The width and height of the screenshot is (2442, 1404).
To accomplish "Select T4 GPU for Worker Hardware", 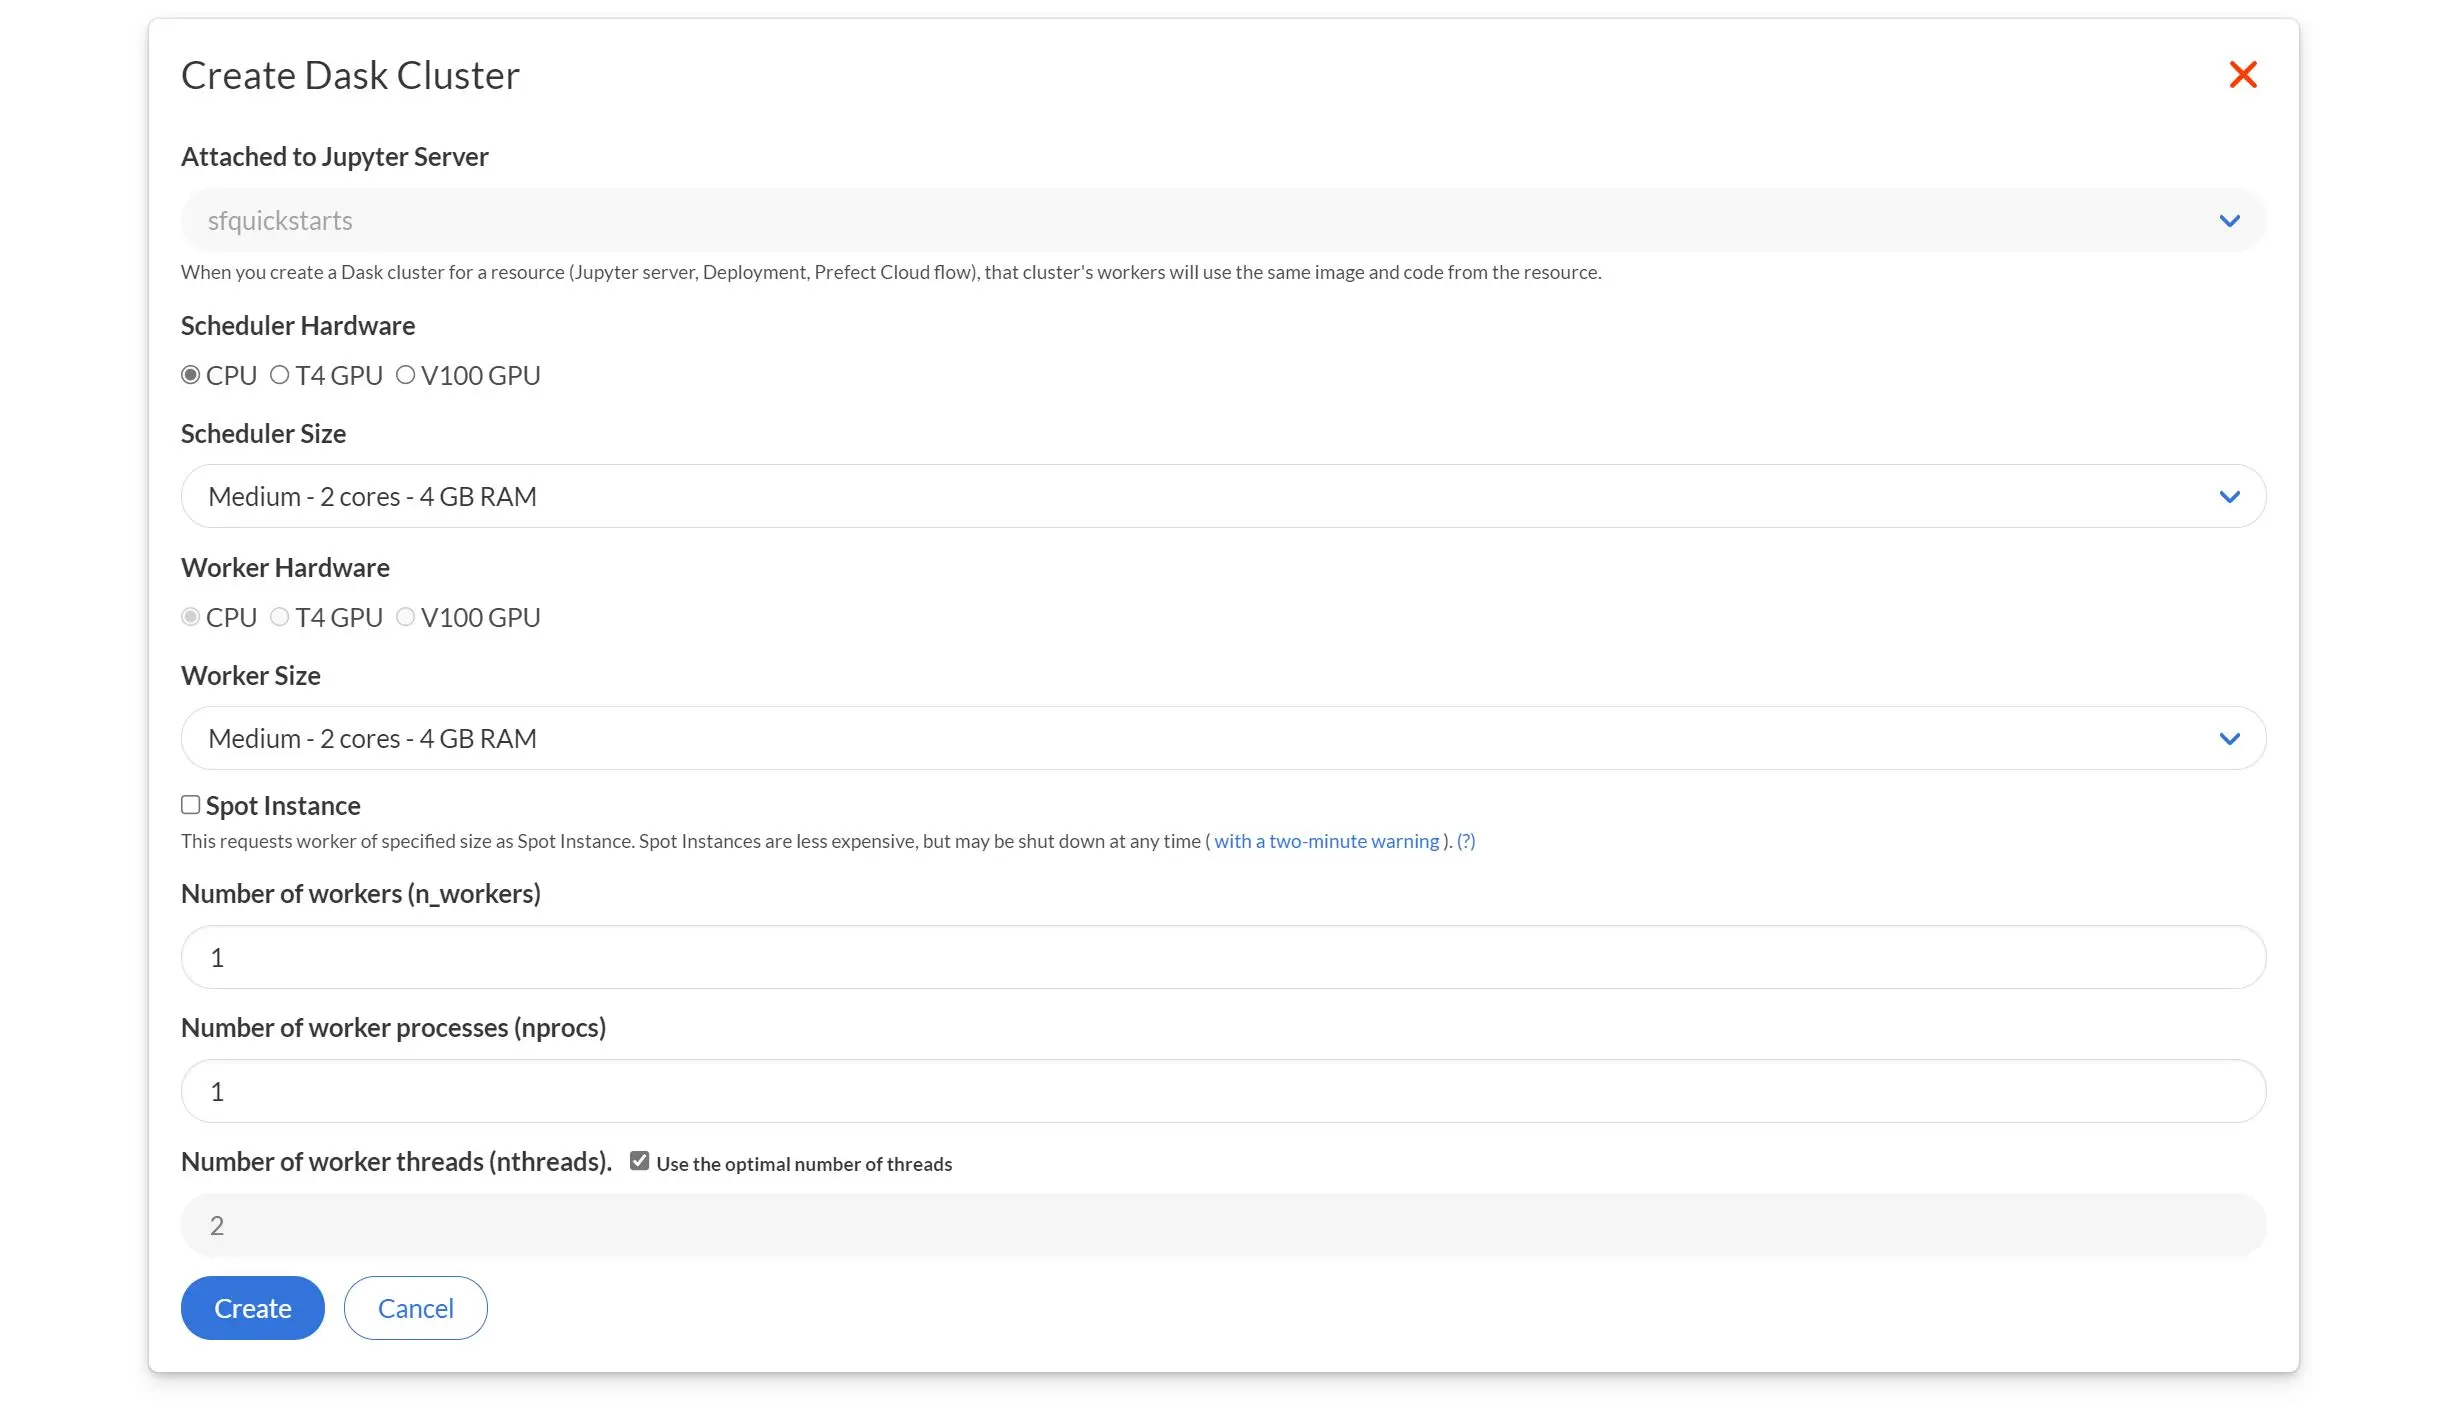I will [280, 617].
